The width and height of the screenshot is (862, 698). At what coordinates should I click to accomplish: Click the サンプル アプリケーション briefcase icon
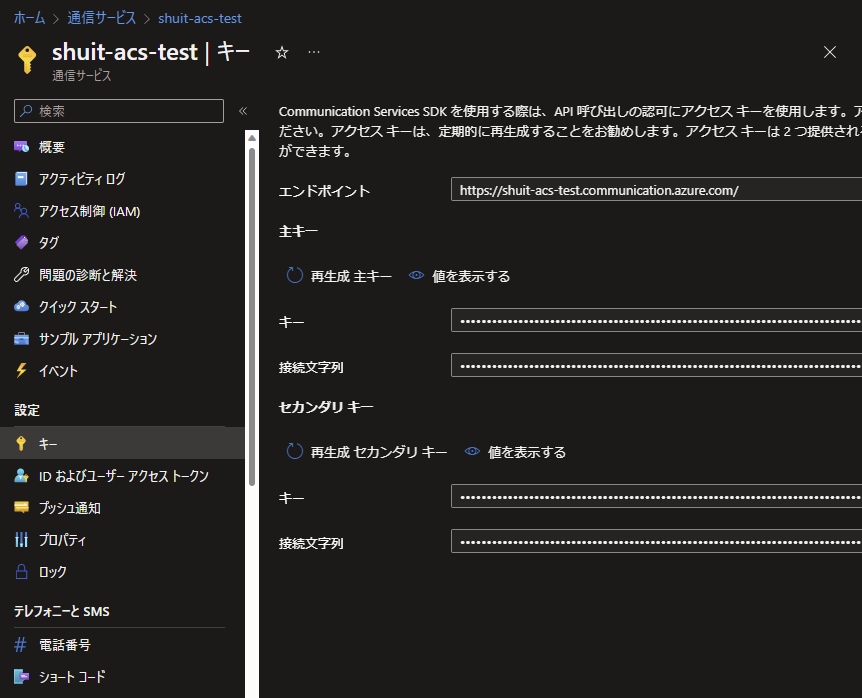21,339
